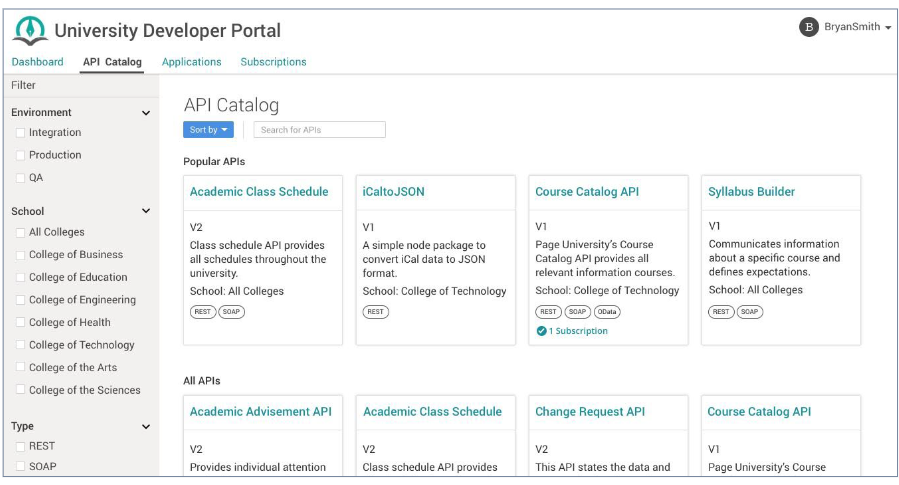899x485 pixels.
Task: Open the BryanSmith account dropdown arrow
Action: coord(888,28)
